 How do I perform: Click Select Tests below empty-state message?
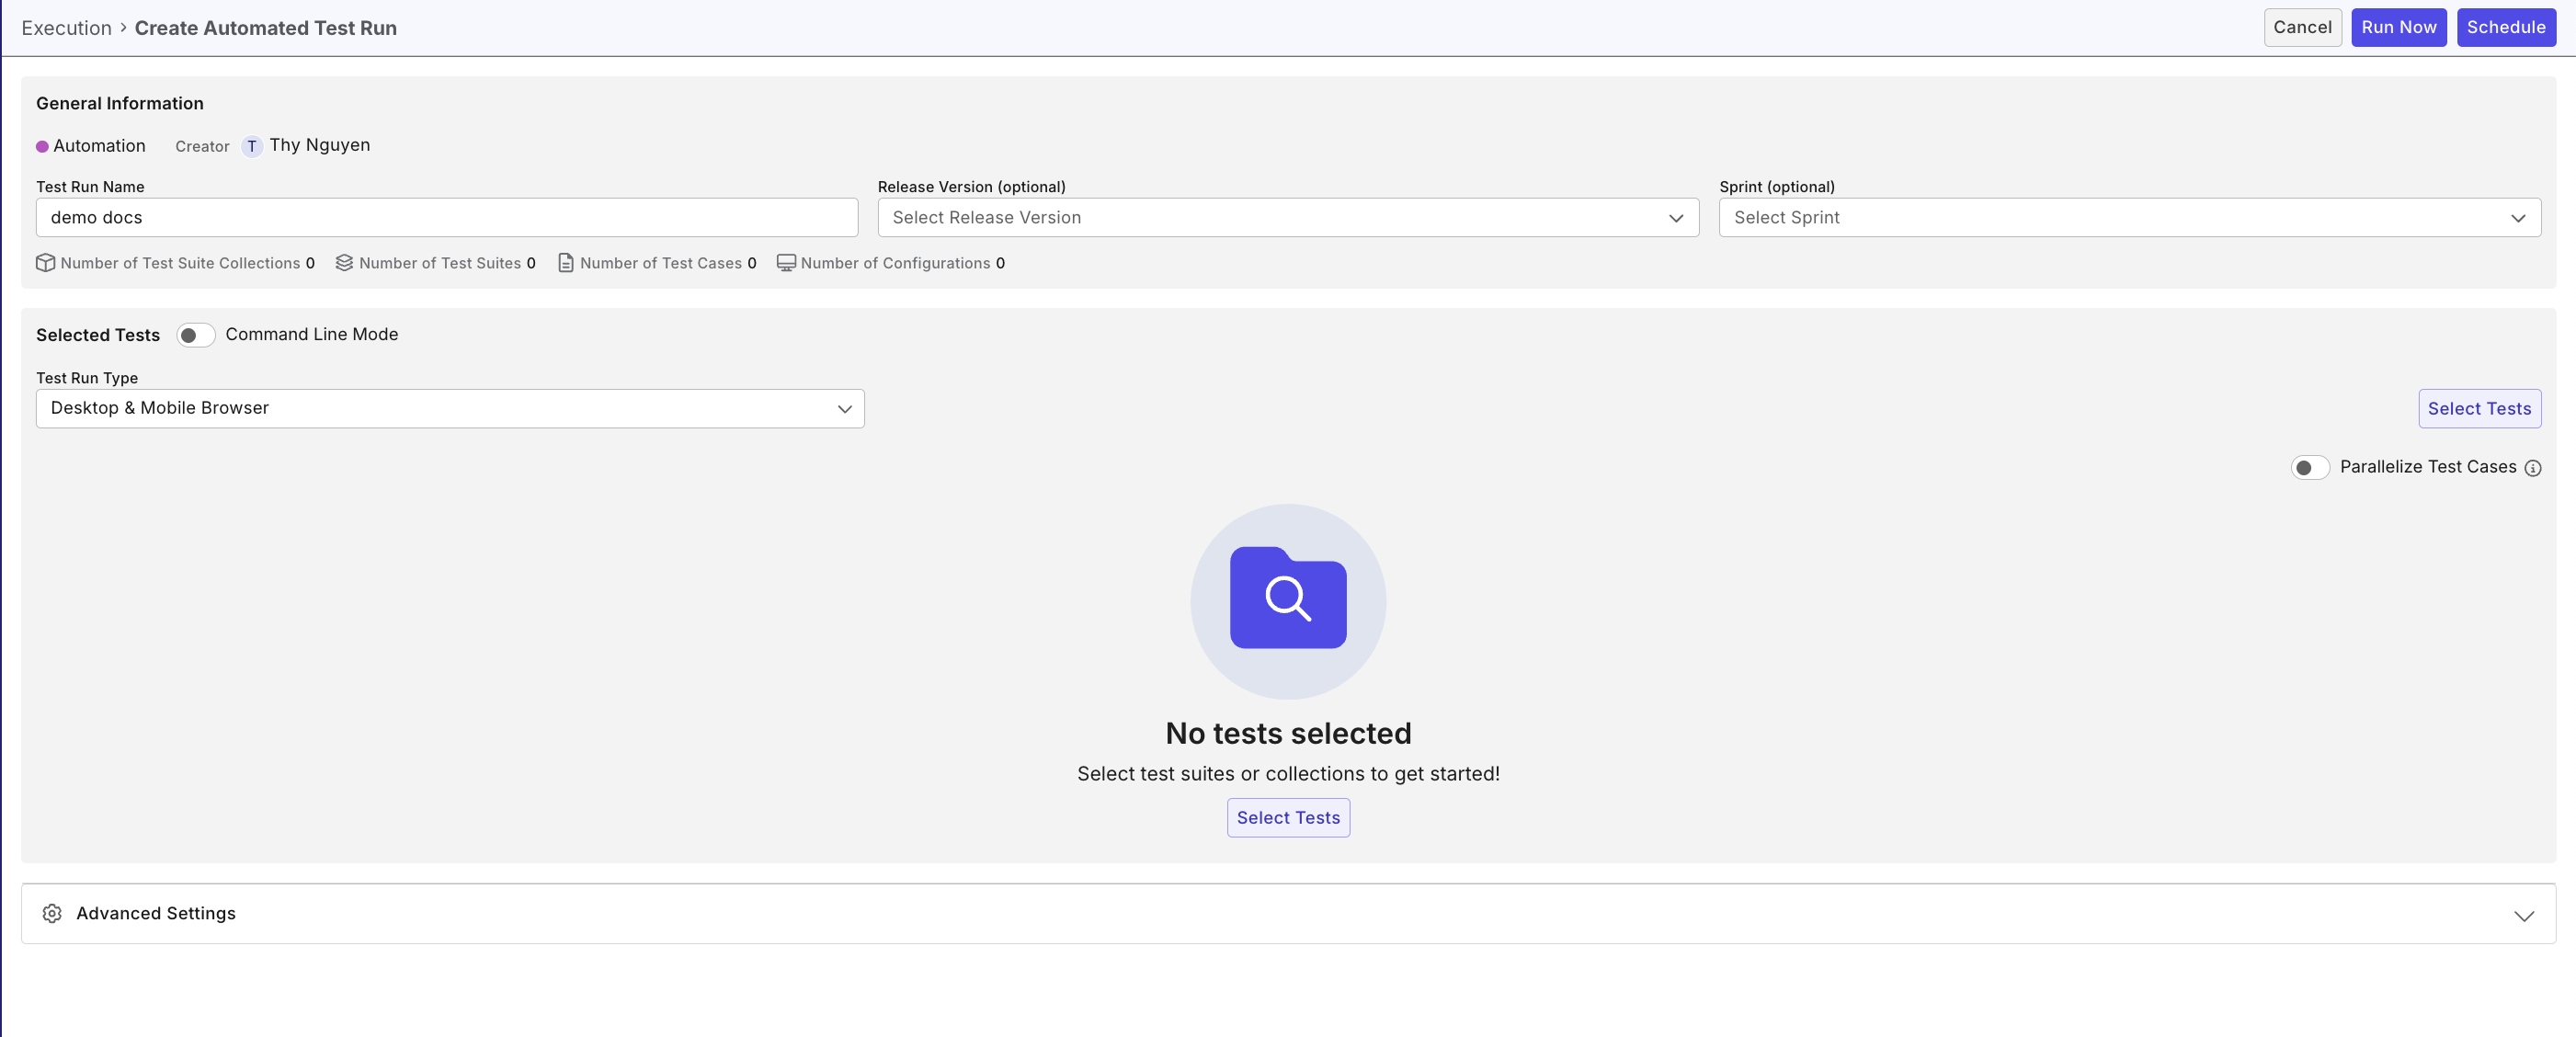coord(1287,817)
